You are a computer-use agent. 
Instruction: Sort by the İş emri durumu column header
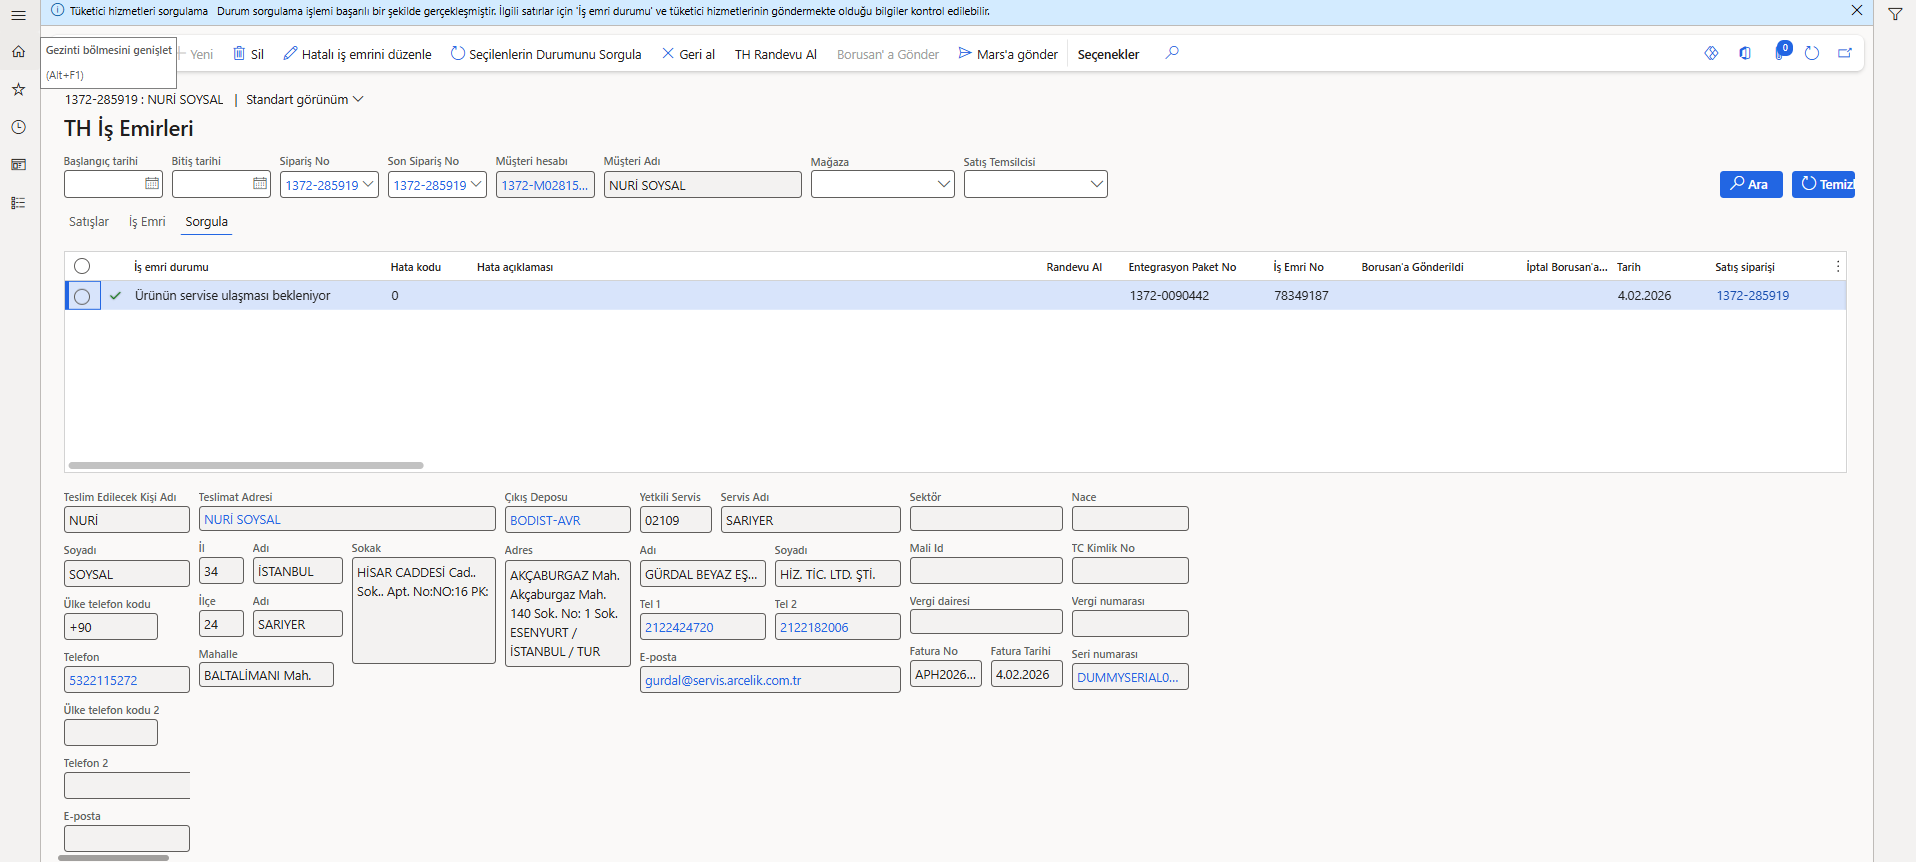pyautogui.click(x=171, y=267)
